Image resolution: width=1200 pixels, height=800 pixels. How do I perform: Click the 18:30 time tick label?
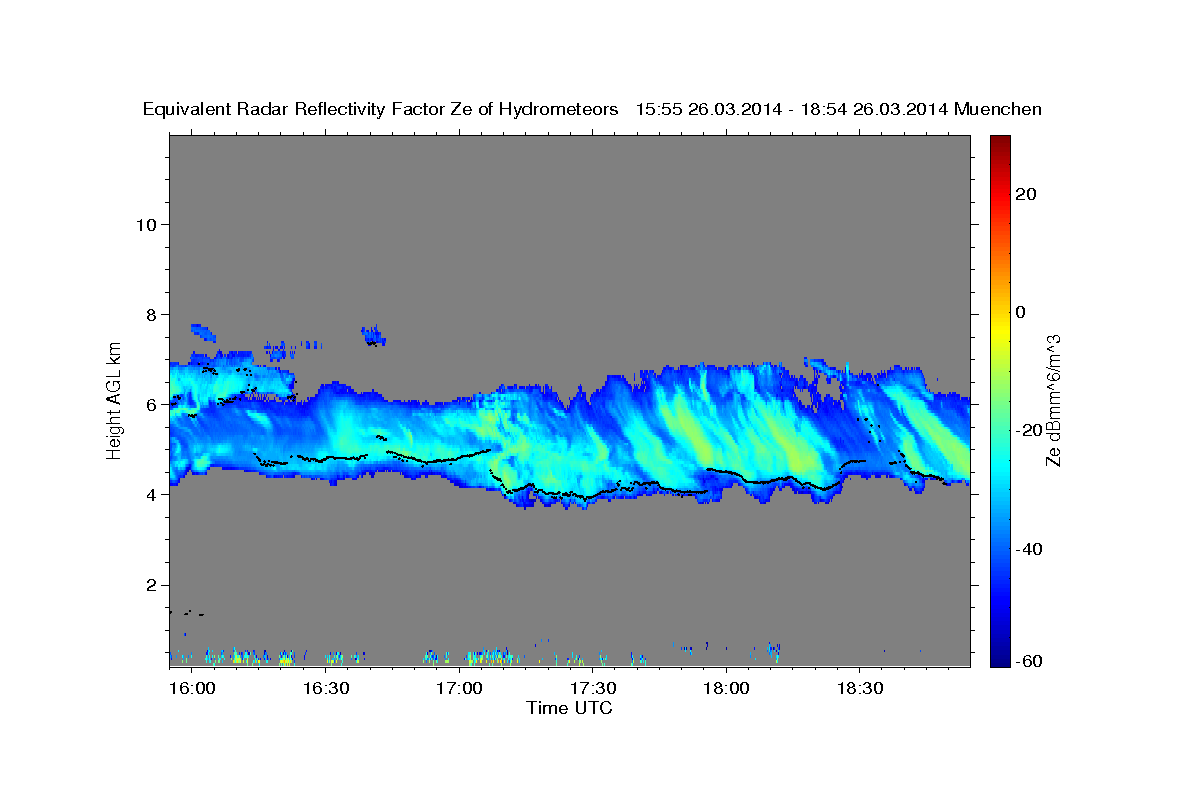click(860, 688)
